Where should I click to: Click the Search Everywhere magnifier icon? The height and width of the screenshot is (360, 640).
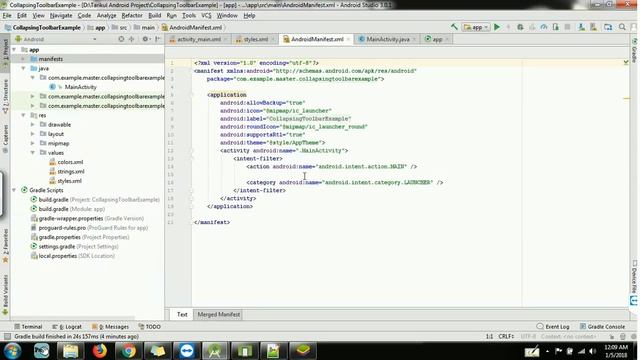point(622,27)
